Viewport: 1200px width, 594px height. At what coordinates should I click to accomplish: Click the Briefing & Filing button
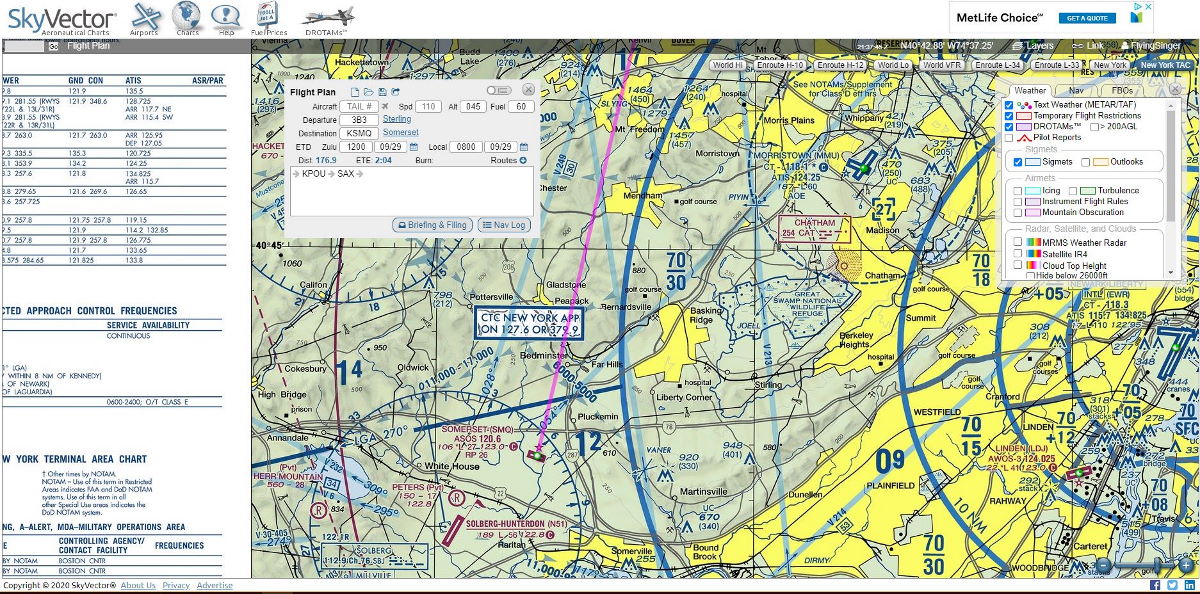click(x=432, y=225)
